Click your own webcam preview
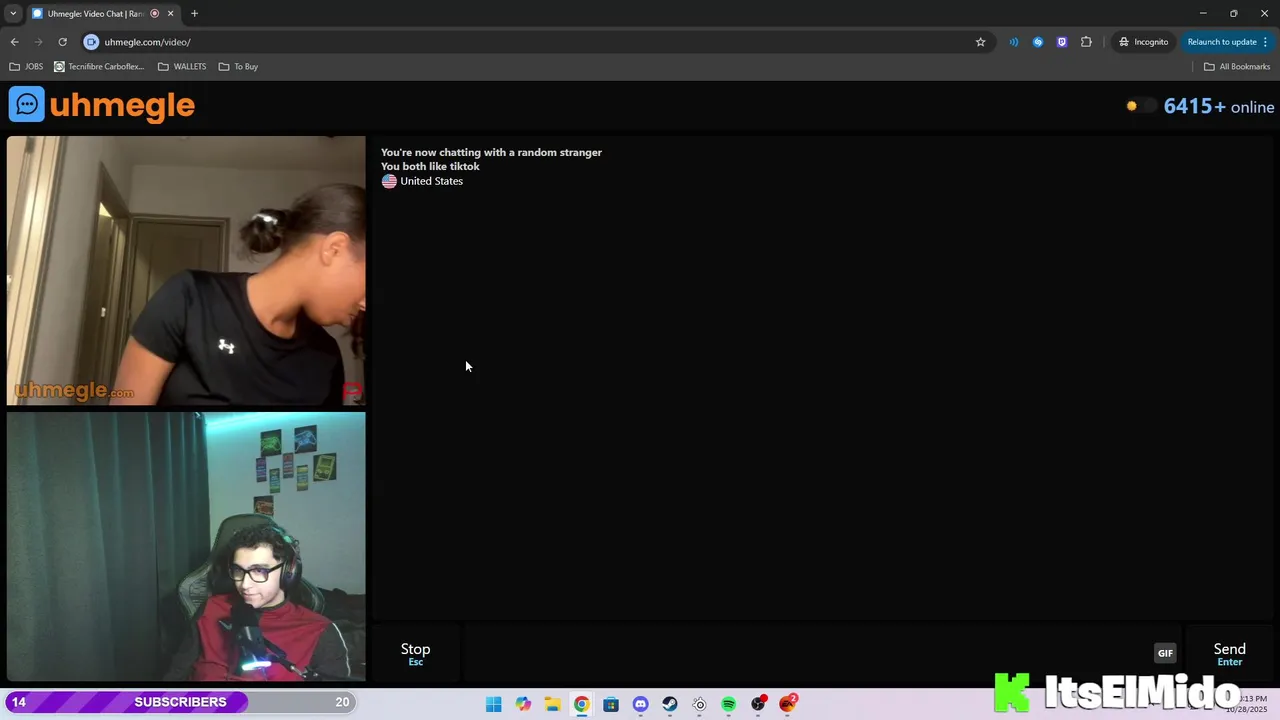1280x720 pixels. coord(186,547)
